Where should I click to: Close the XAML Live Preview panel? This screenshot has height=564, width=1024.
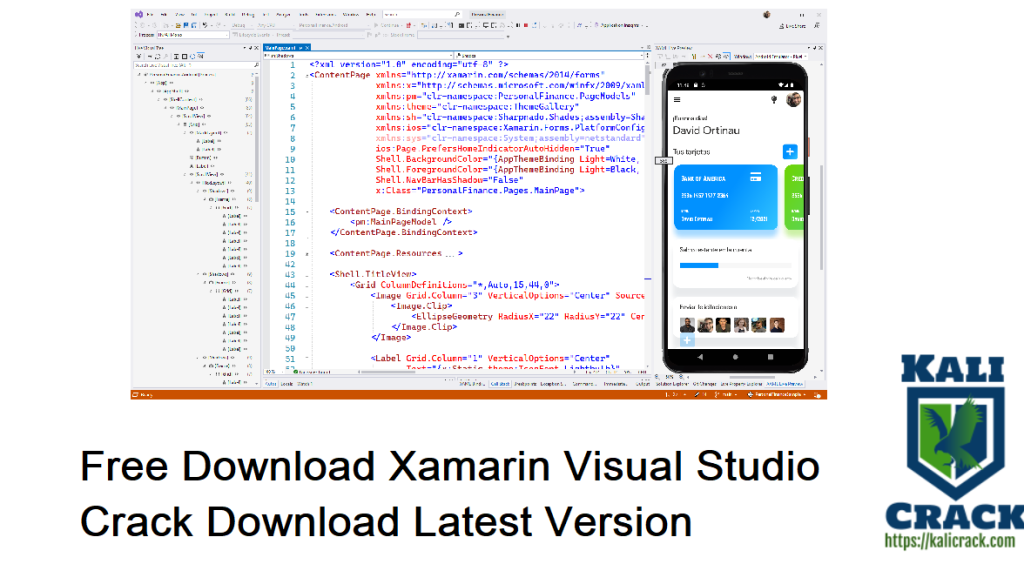point(820,48)
